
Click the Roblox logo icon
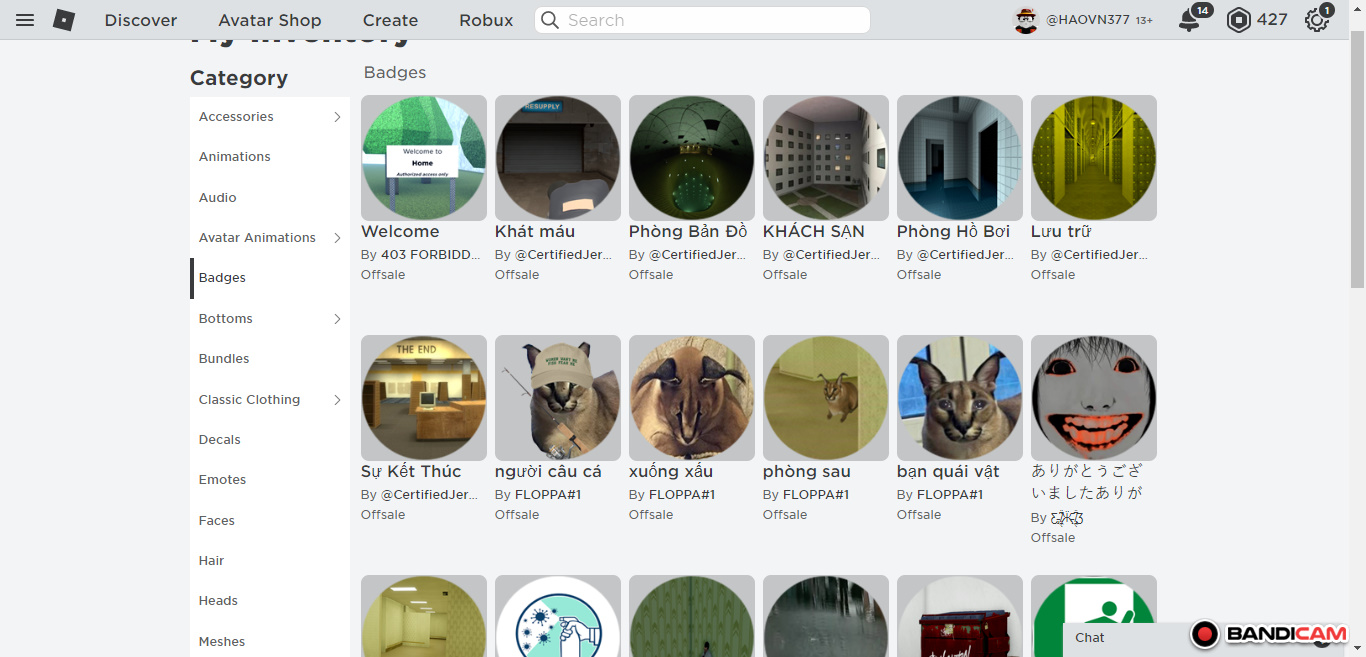coord(64,20)
